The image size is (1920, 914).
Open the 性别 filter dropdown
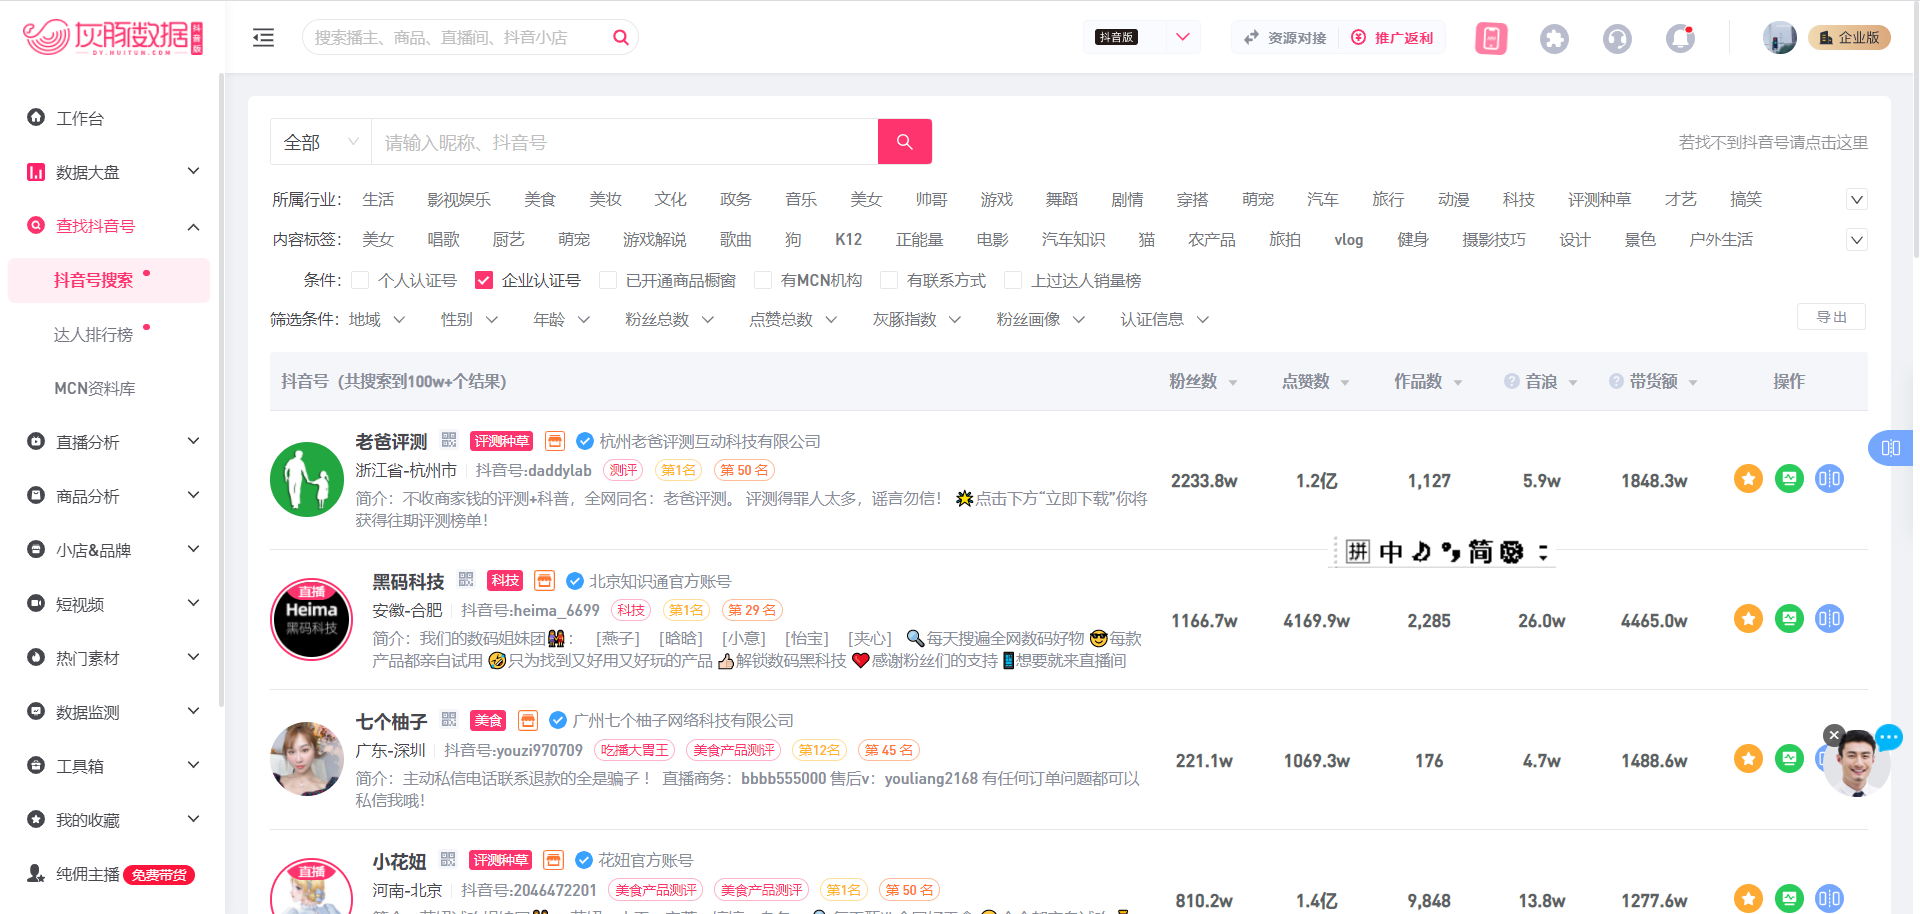coord(469,319)
